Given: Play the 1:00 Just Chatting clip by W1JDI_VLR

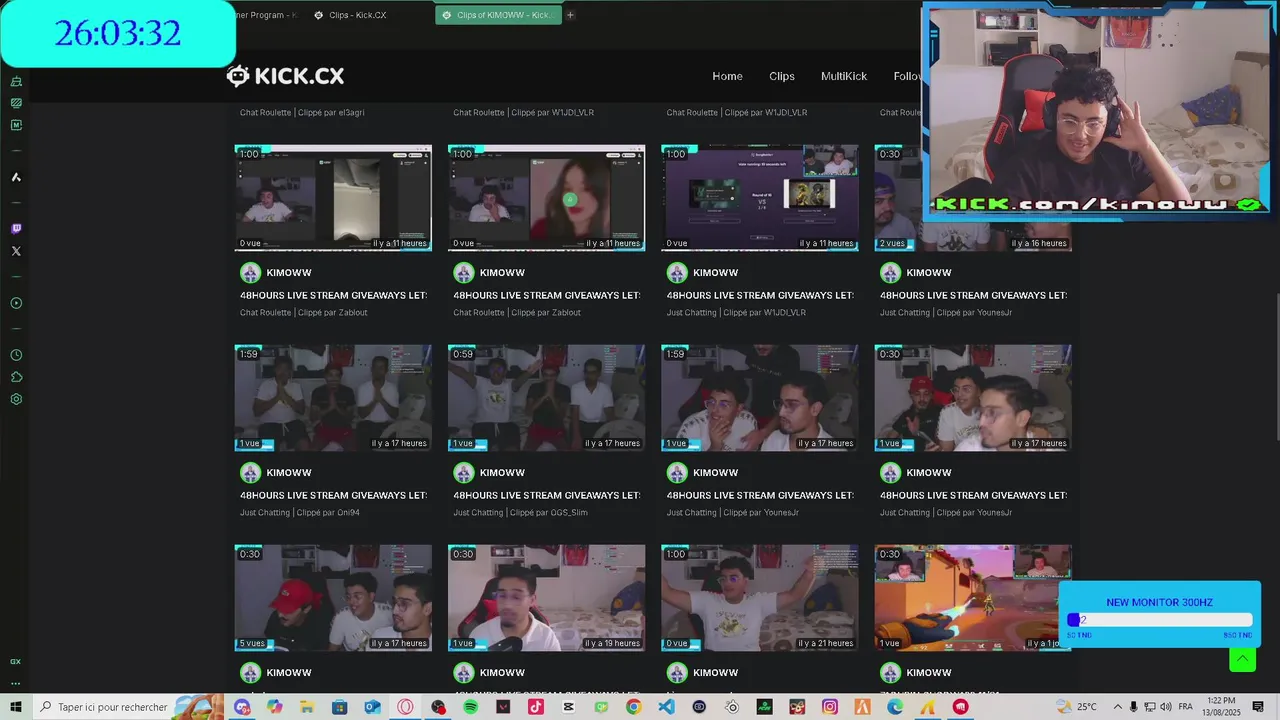Looking at the screenshot, I should 760,198.
